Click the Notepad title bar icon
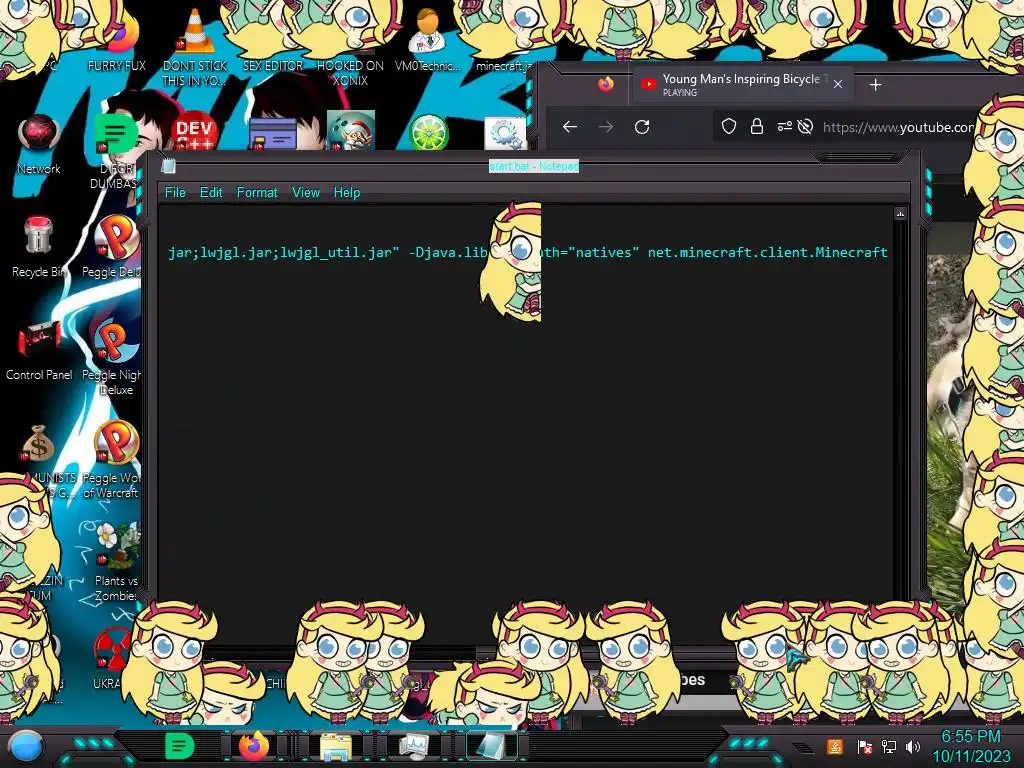 pos(168,166)
